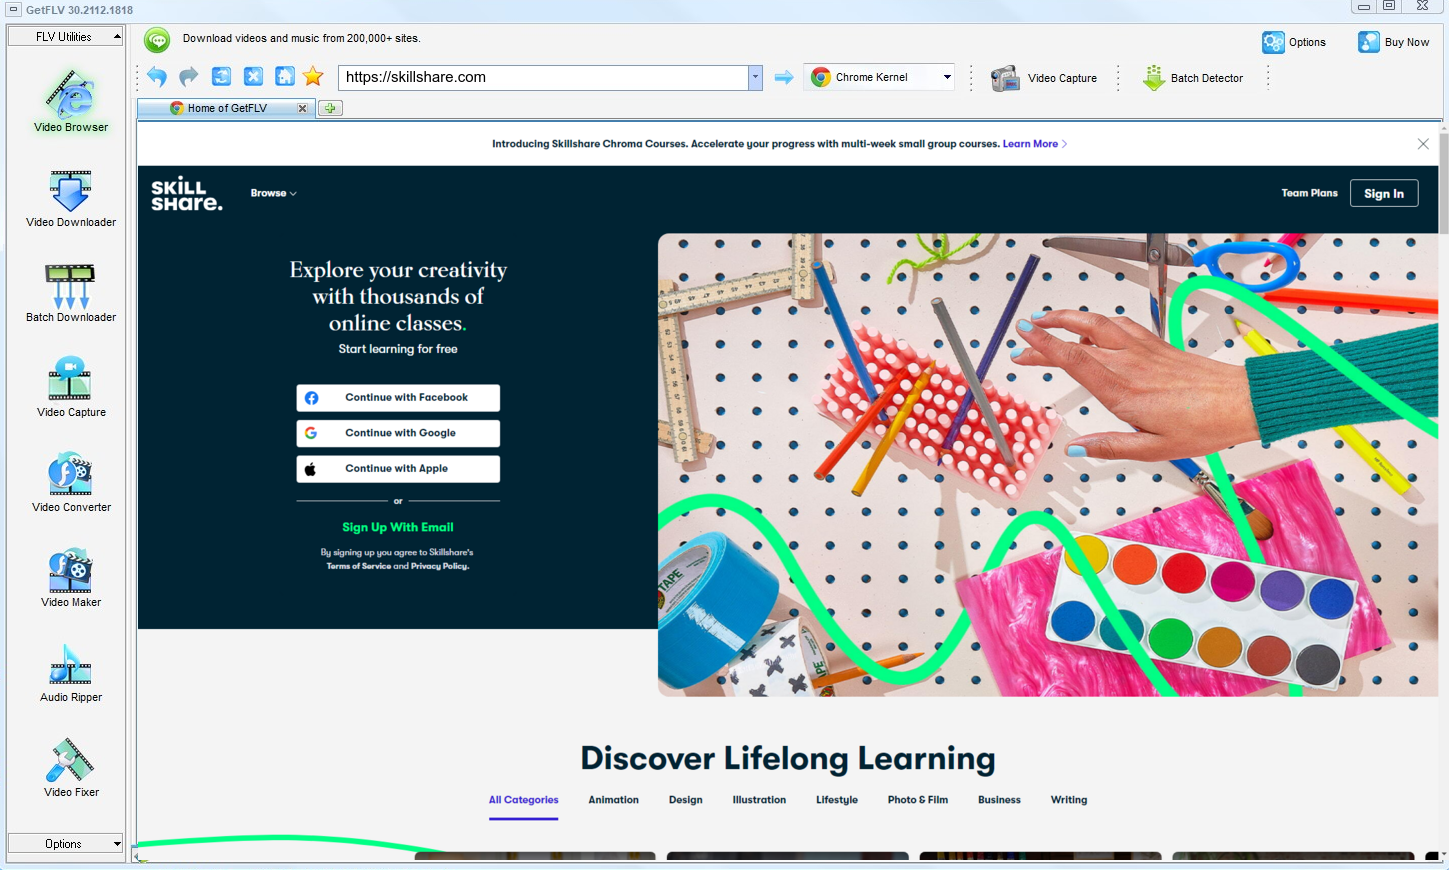1449x870 pixels.
Task: Close the Home of GetFLV tab
Action: [302, 108]
